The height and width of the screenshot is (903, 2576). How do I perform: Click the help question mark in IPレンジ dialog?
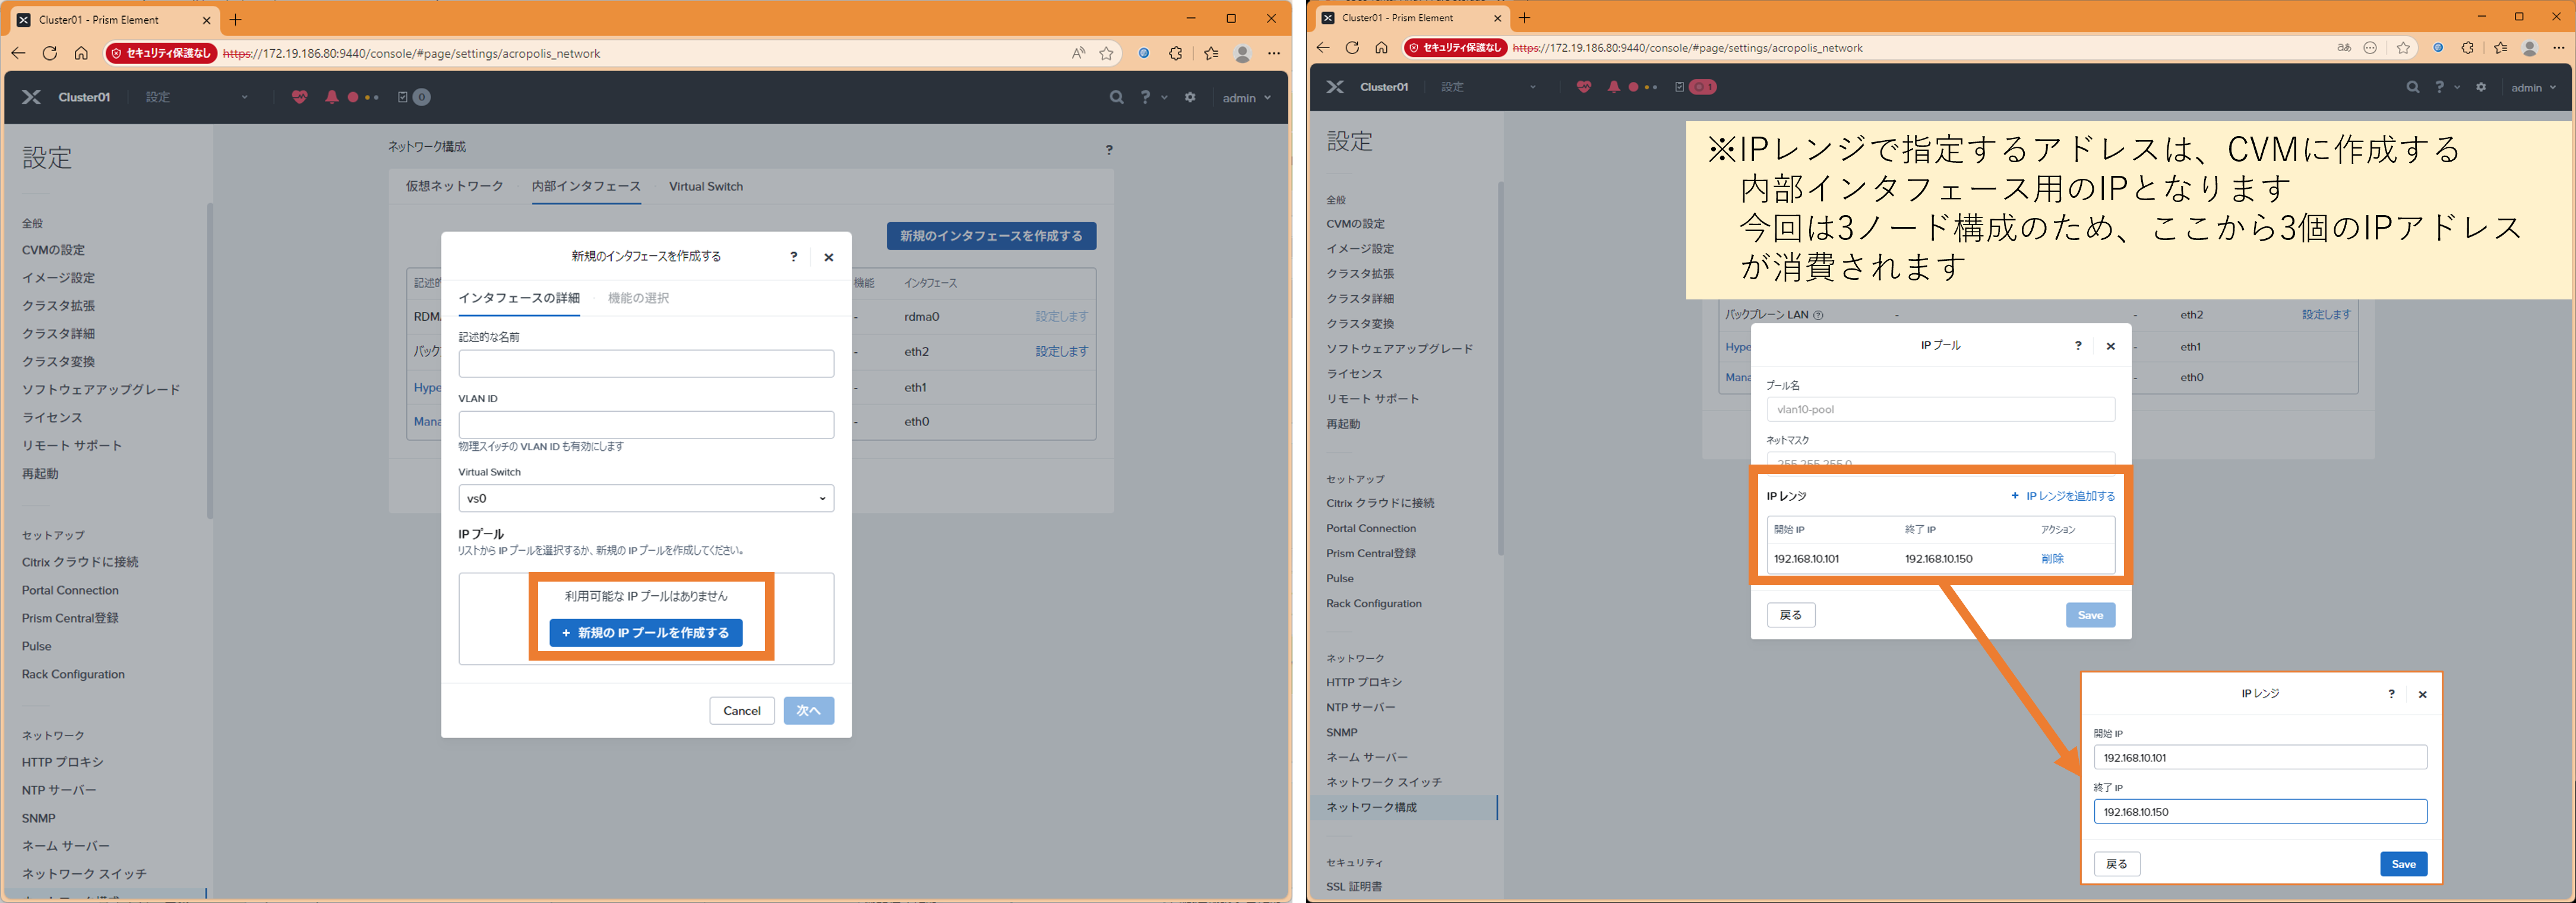pos(2391,694)
